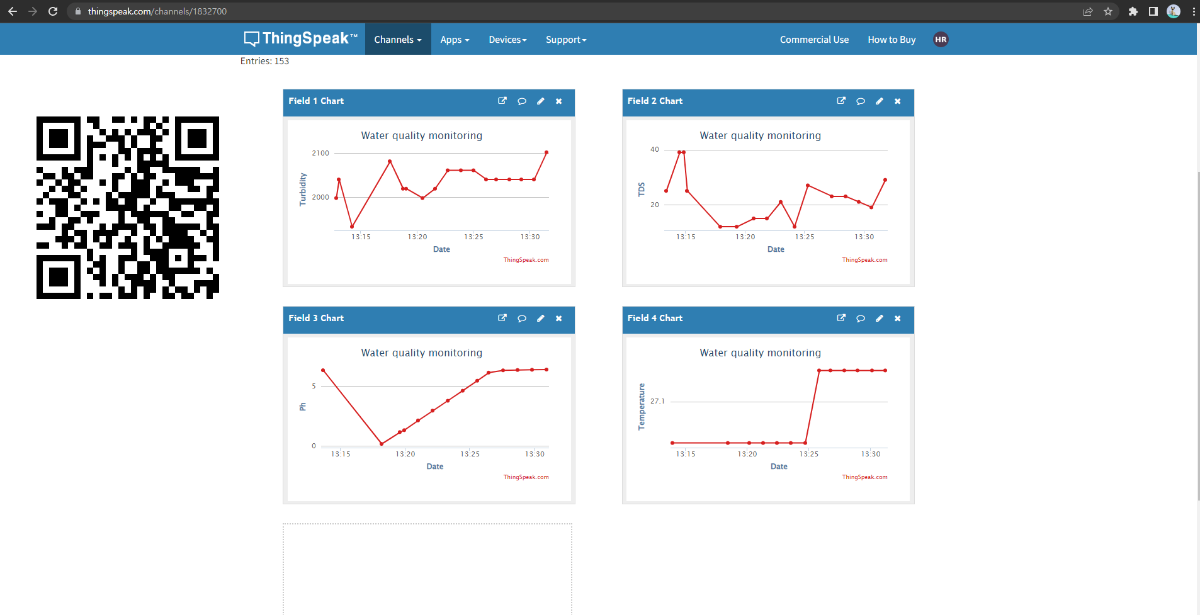Bookmark this page with star icon
Viewport: 1200px width, 615px height.
pyautogui.click(x=1108, y=11)
